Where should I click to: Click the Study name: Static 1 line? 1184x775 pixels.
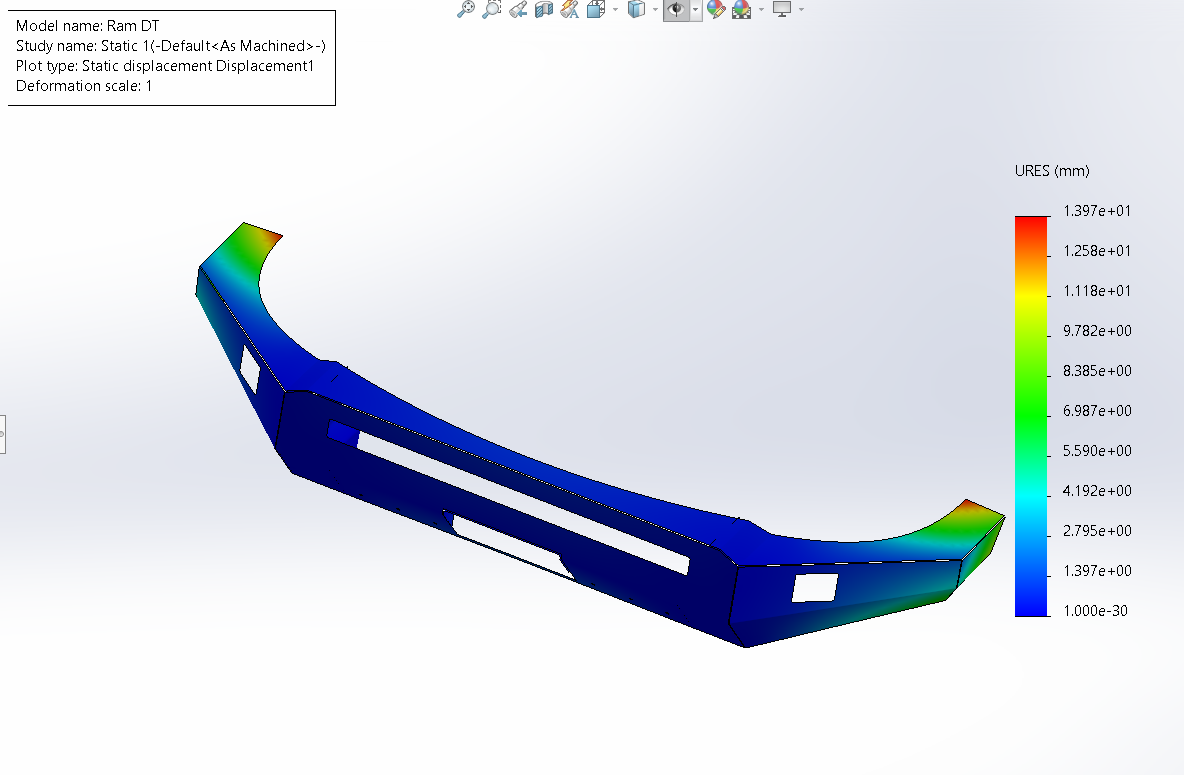coord(171,46)
